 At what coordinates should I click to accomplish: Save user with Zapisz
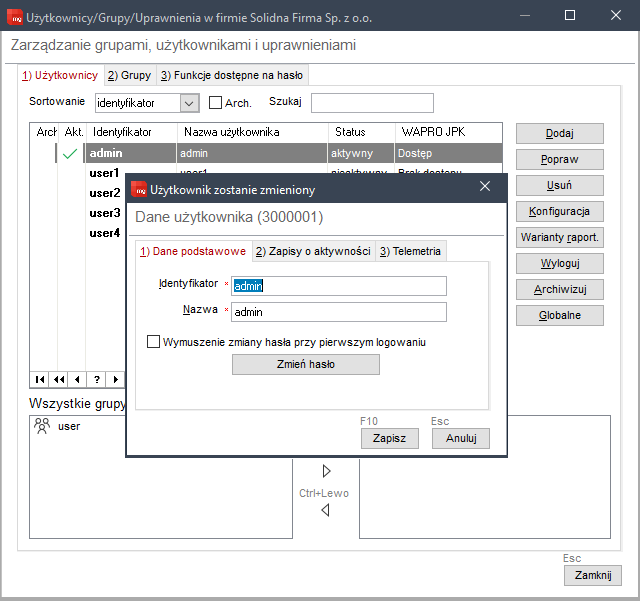[389, 438]
